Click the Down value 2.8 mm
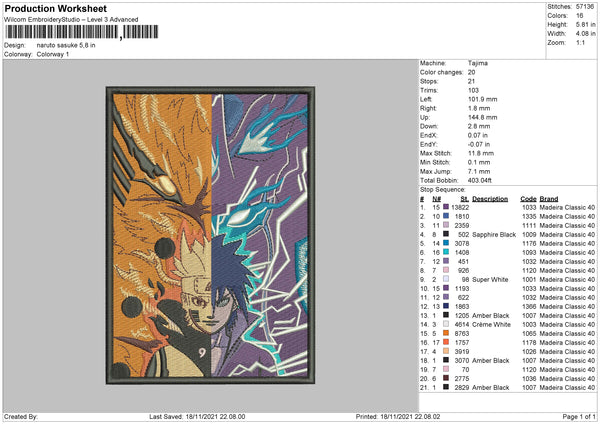This screenshot has width=600, height=424. (x=479, y=126)
